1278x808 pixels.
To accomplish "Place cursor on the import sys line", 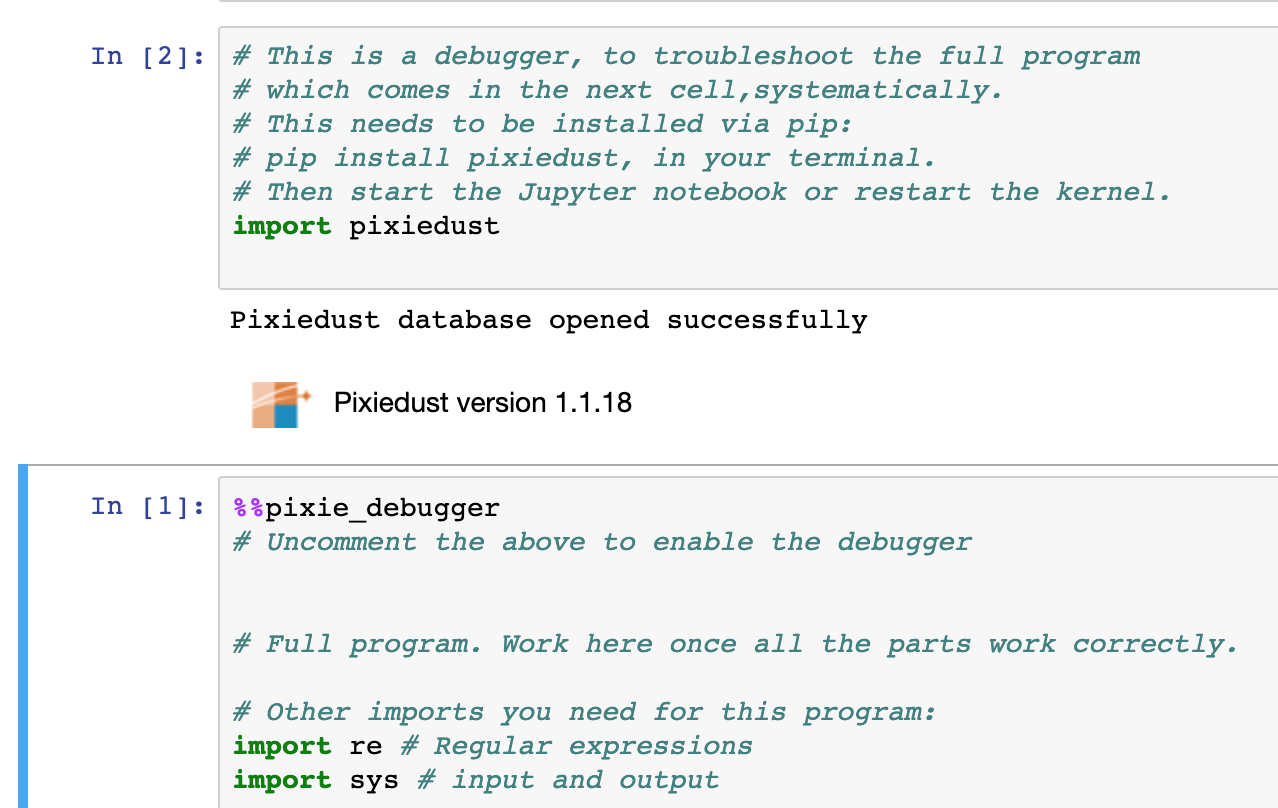I will point(476,780).
